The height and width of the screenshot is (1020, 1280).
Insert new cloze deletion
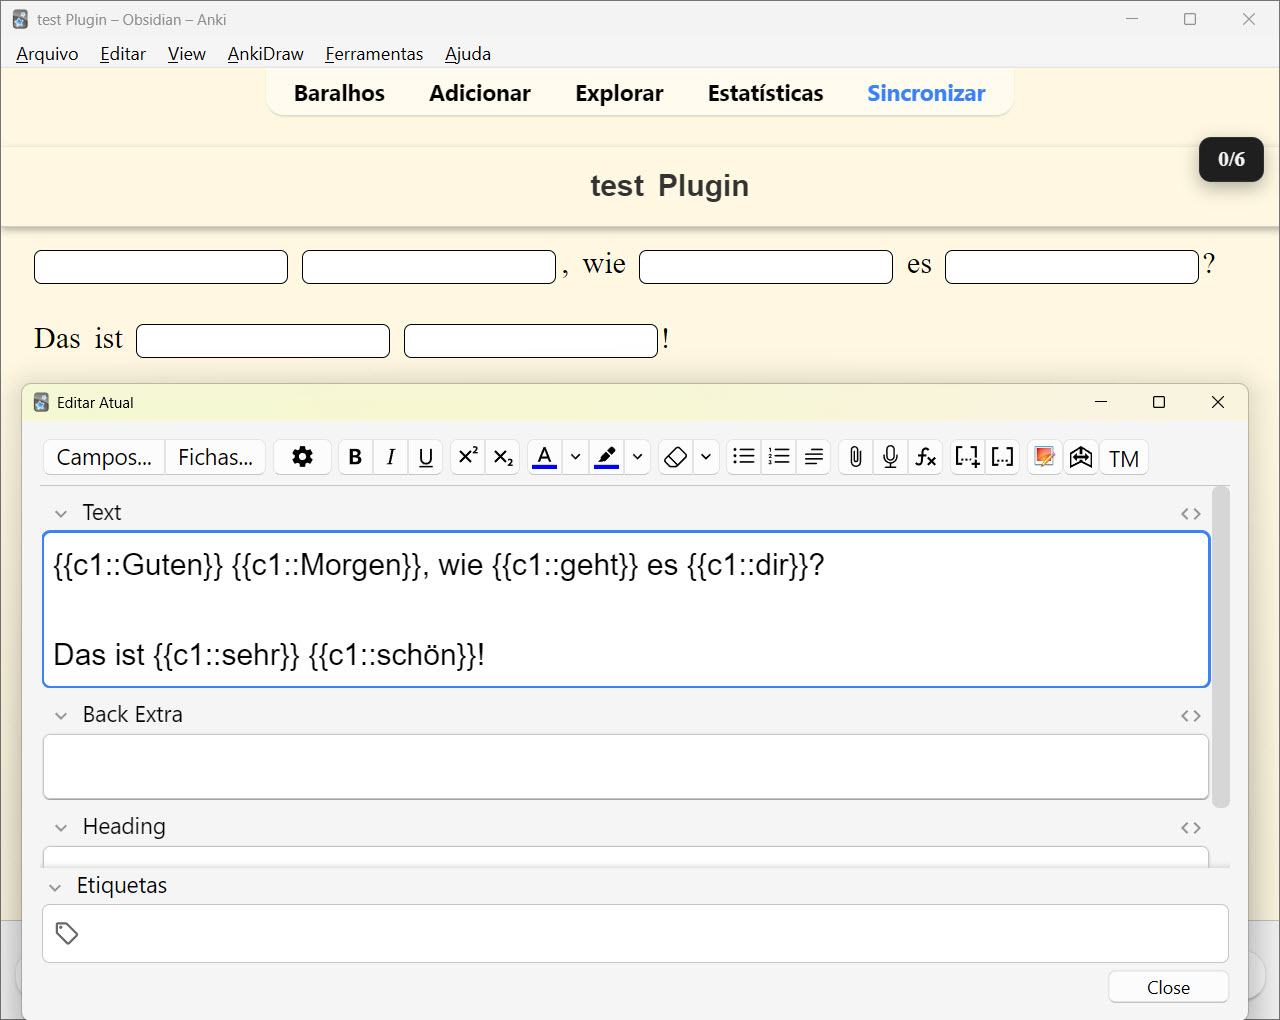[967, 457]
